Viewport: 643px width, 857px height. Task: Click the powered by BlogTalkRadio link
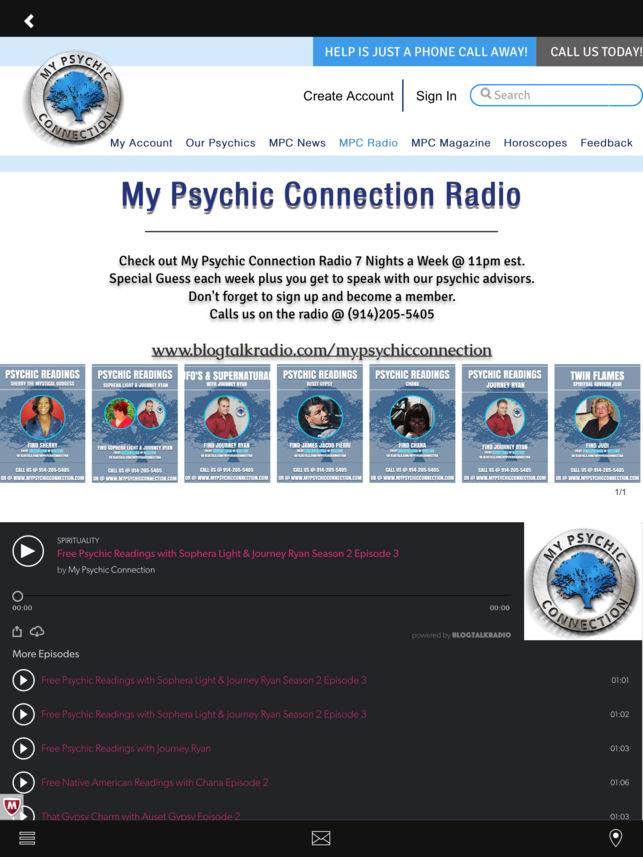(x=461, y=635)
